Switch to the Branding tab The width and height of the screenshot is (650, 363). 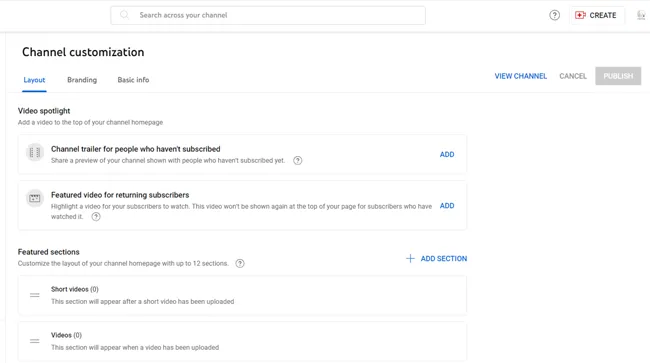pyautogui.click(x=82, y=80)
